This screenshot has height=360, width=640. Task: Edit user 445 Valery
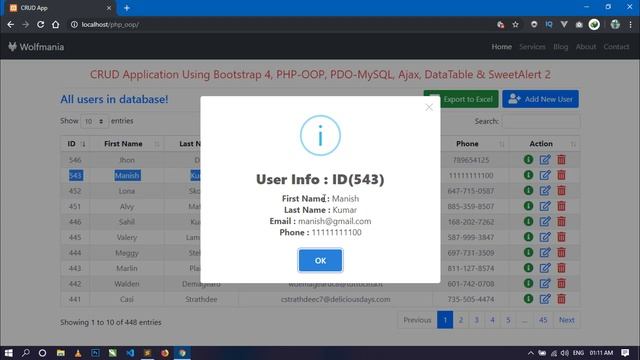pyautogui.click(x=545, y=237)
